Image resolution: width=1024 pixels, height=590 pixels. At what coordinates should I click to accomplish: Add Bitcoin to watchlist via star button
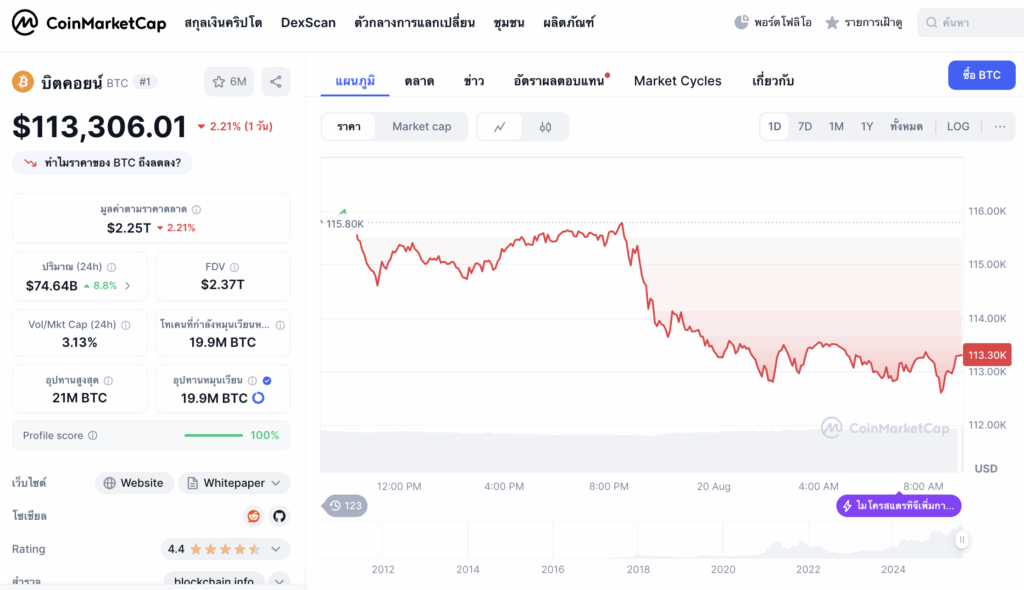click(229, 82)
